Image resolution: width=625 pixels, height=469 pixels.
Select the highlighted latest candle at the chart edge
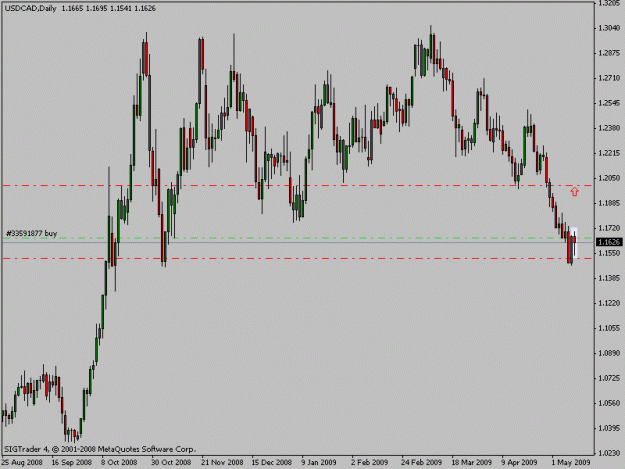574,242
